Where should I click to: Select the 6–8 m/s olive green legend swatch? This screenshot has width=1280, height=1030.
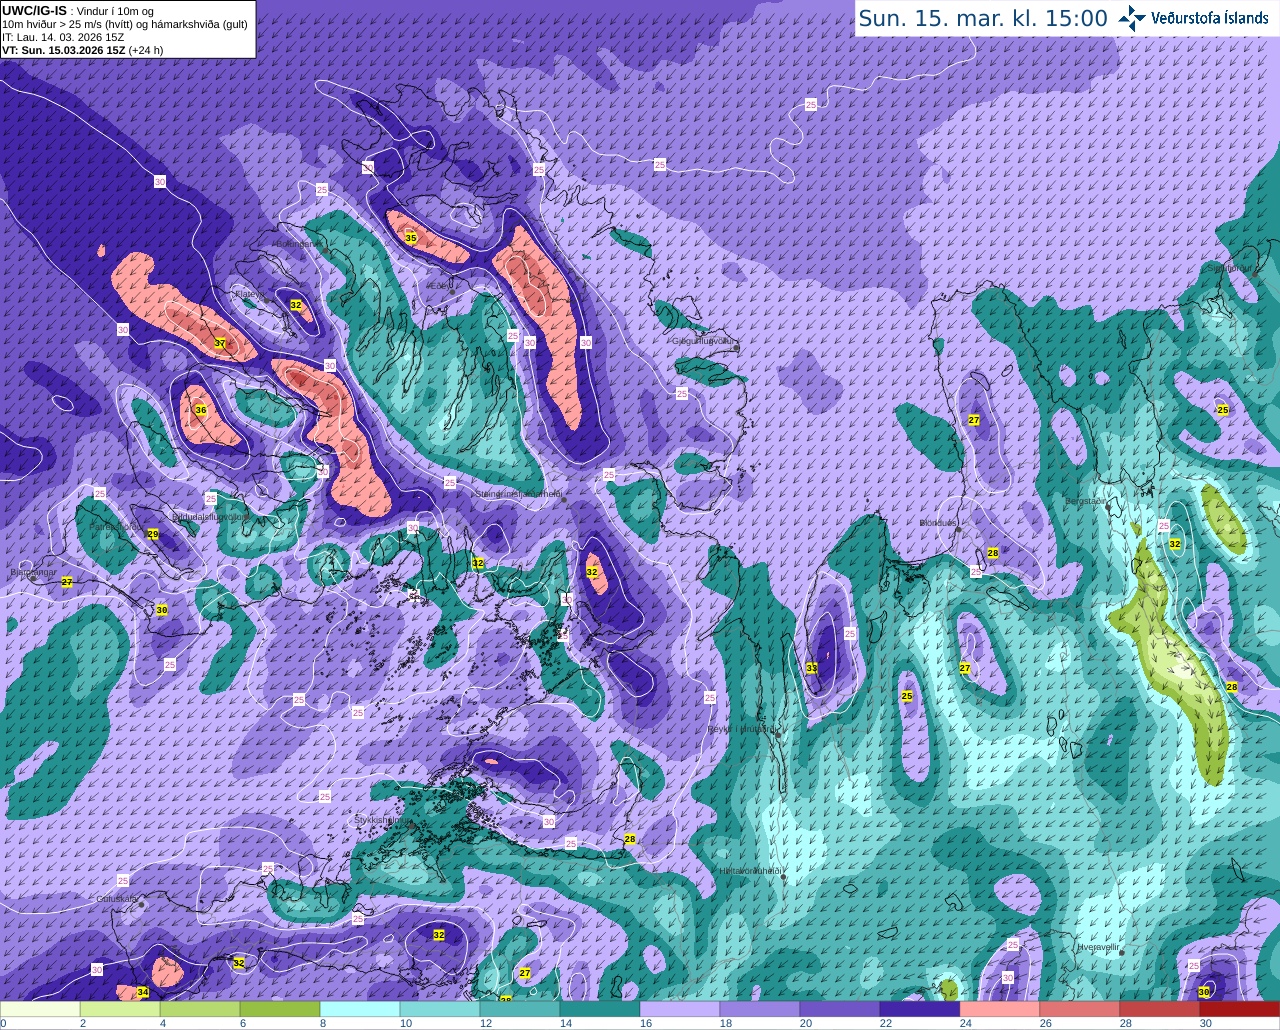click(280, 1009)
